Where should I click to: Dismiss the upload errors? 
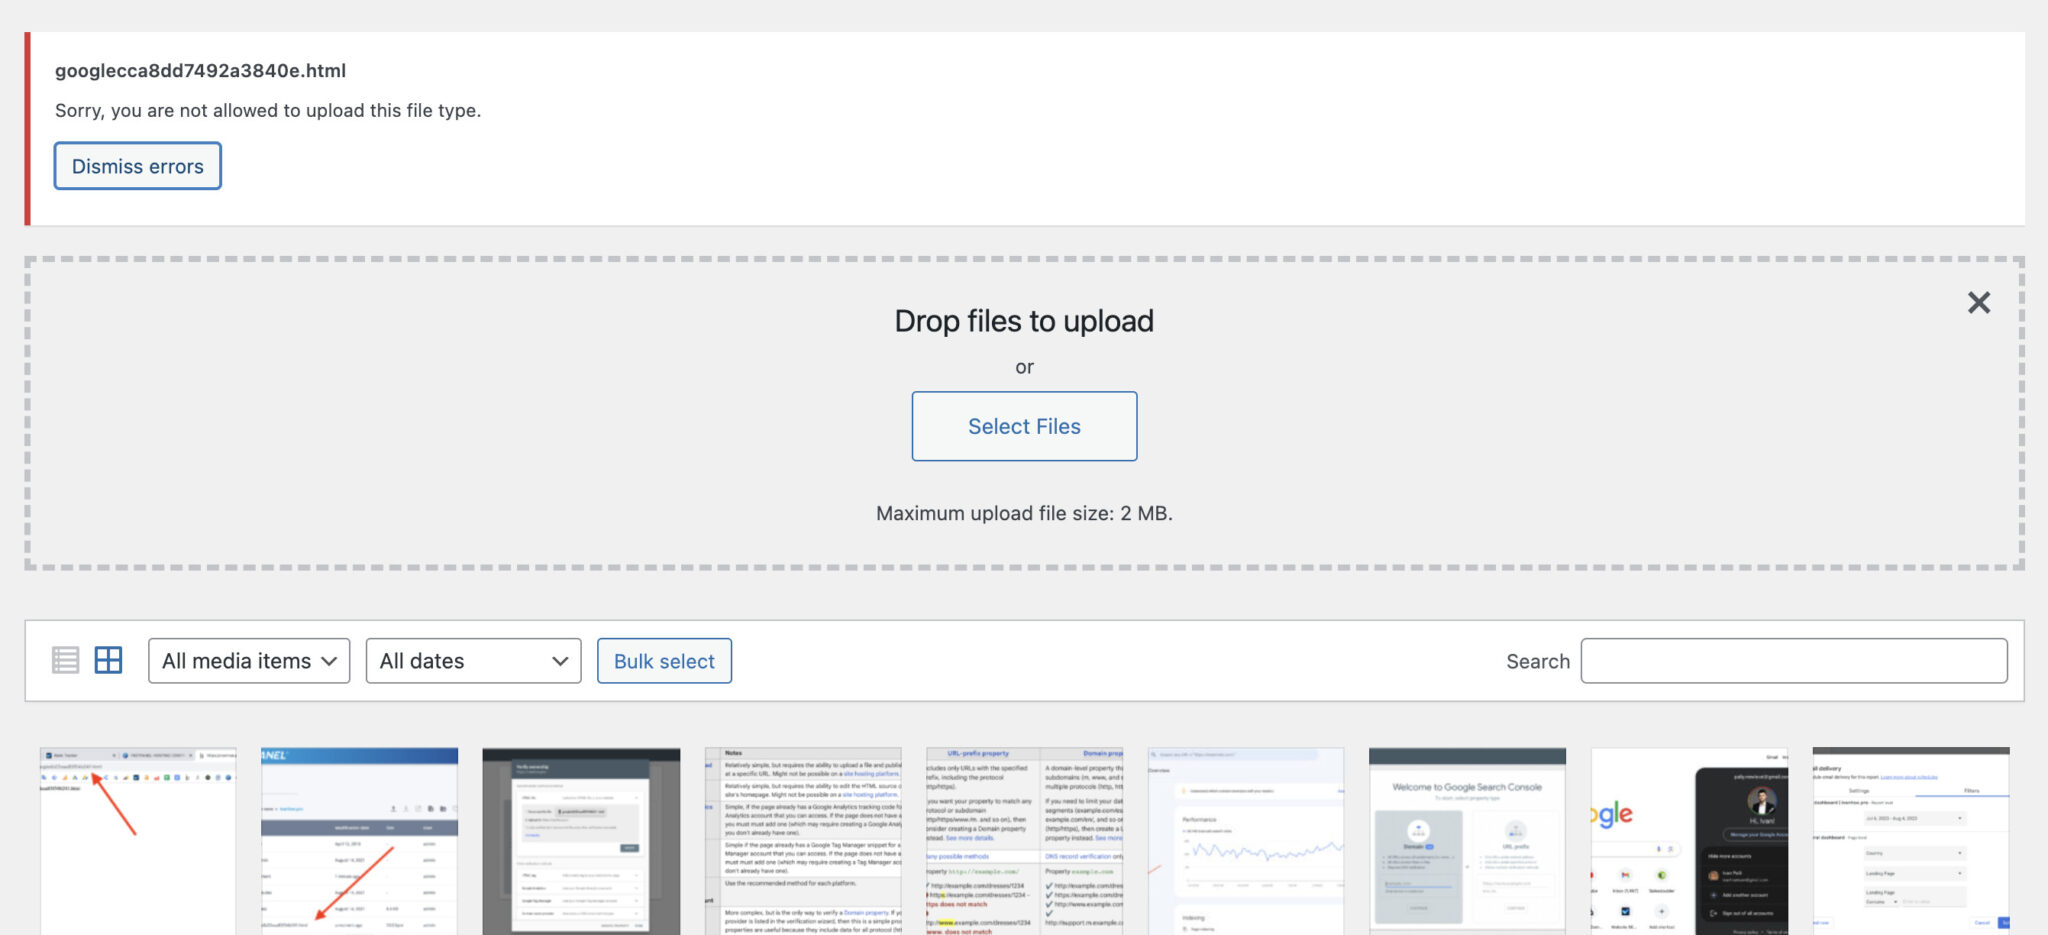click(x=138, y=166)
